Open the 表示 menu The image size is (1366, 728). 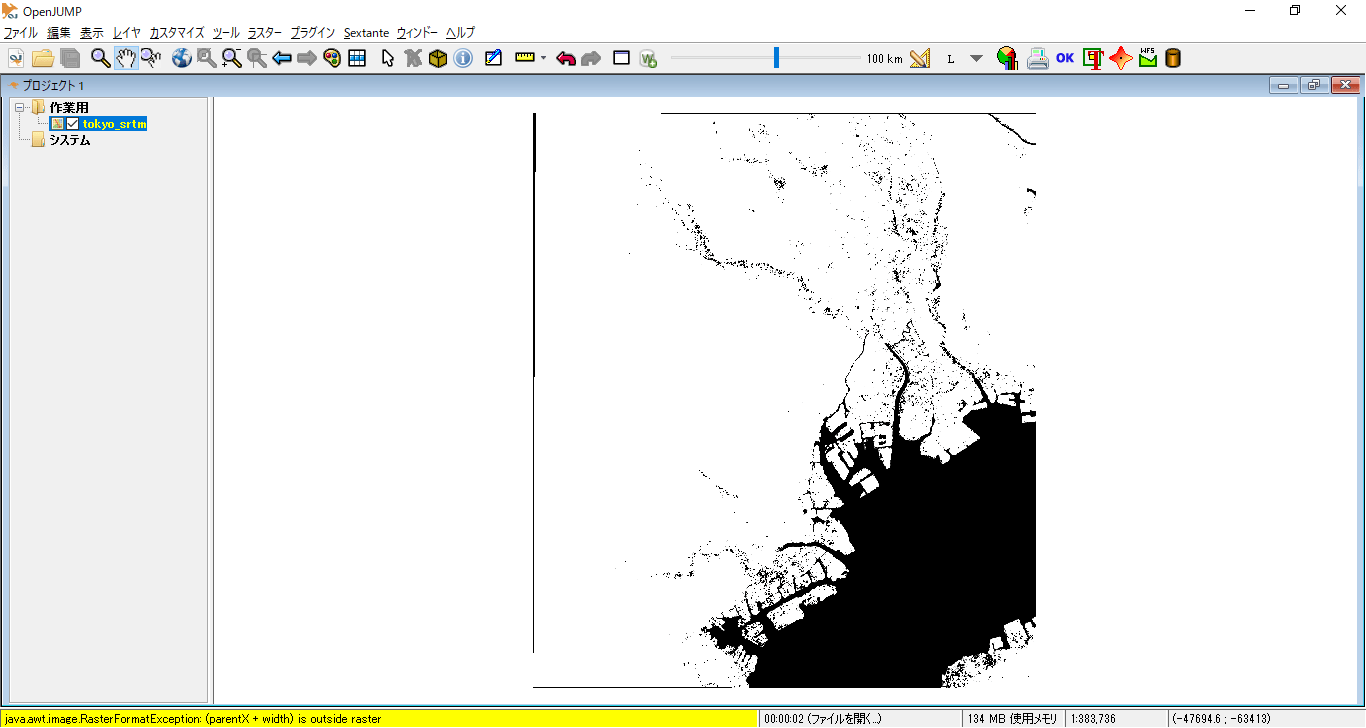pyautogui.click(x=92, y=32)
